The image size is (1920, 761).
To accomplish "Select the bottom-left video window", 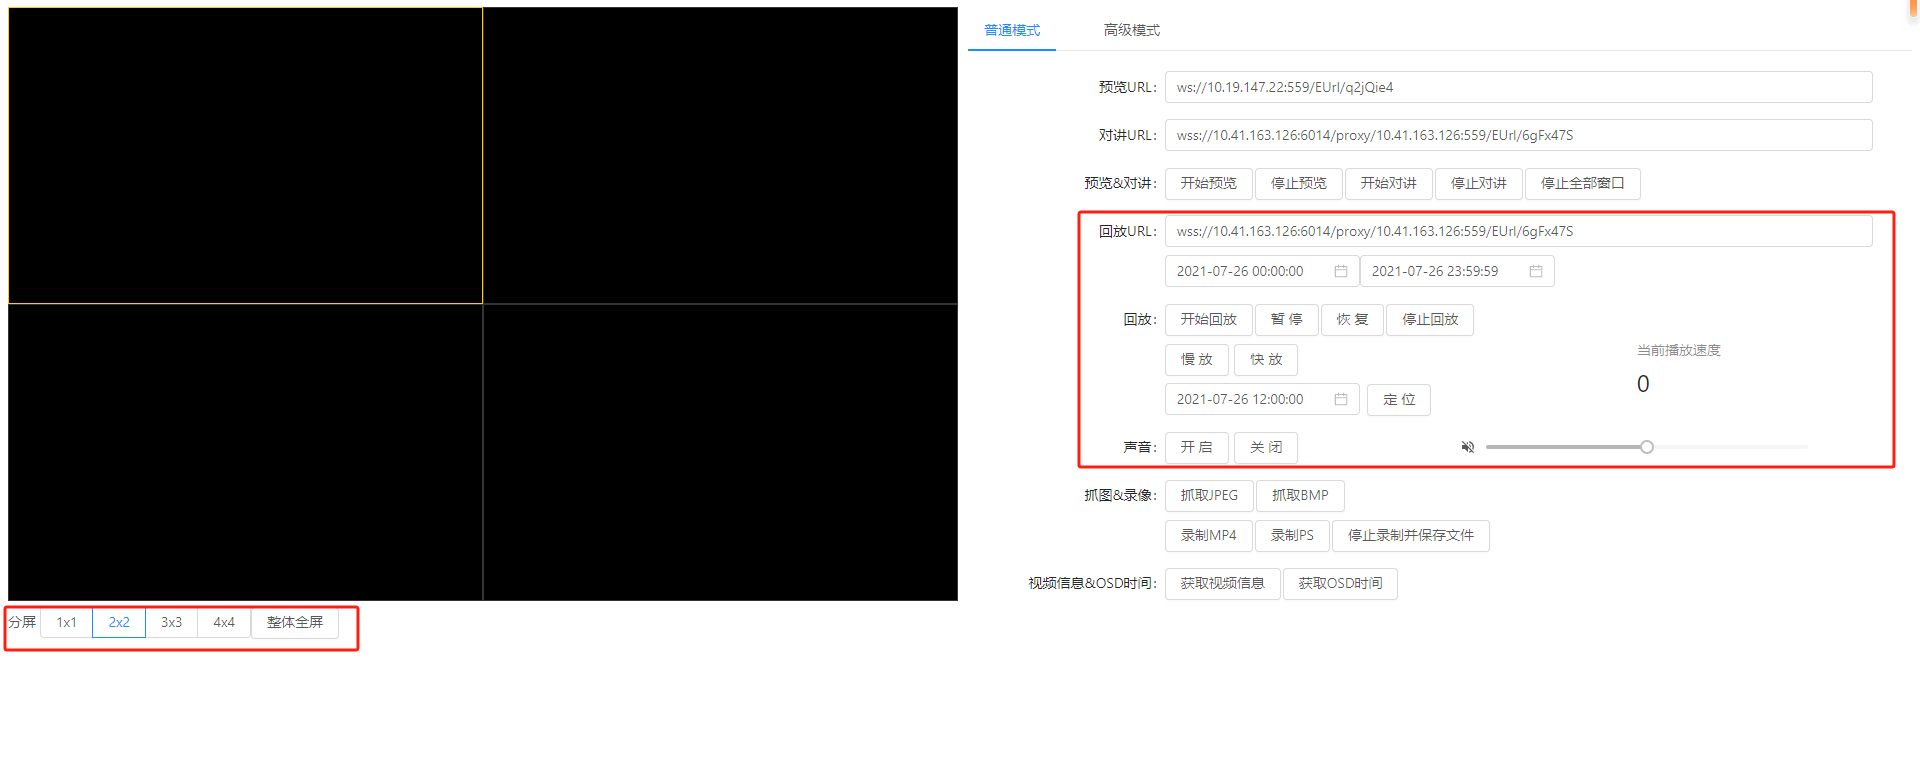I will click(245, 452).
